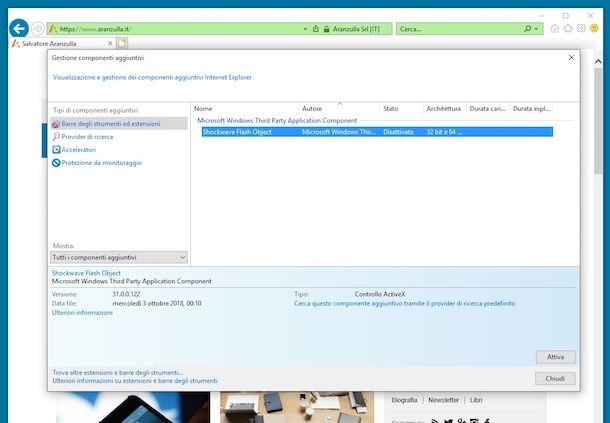Click the magnifying glass search icon
The width and height of the screenshot is (610, 423).
[527, 29]
